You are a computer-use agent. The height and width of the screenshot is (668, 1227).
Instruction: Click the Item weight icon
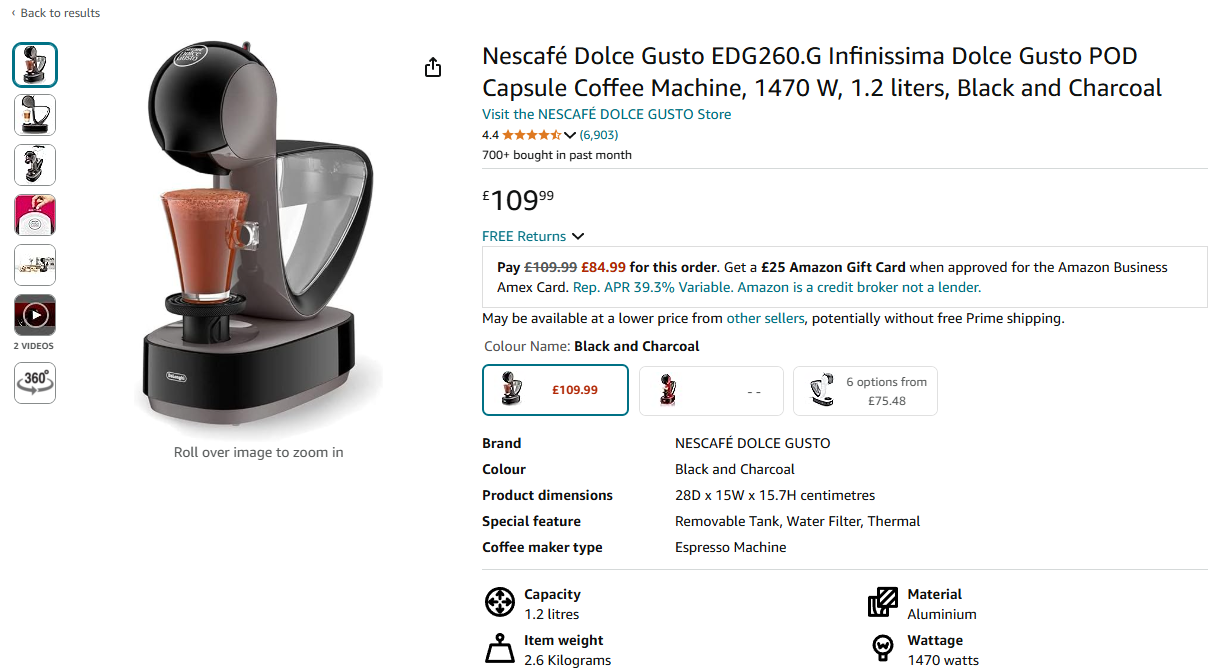click(500, 649)
